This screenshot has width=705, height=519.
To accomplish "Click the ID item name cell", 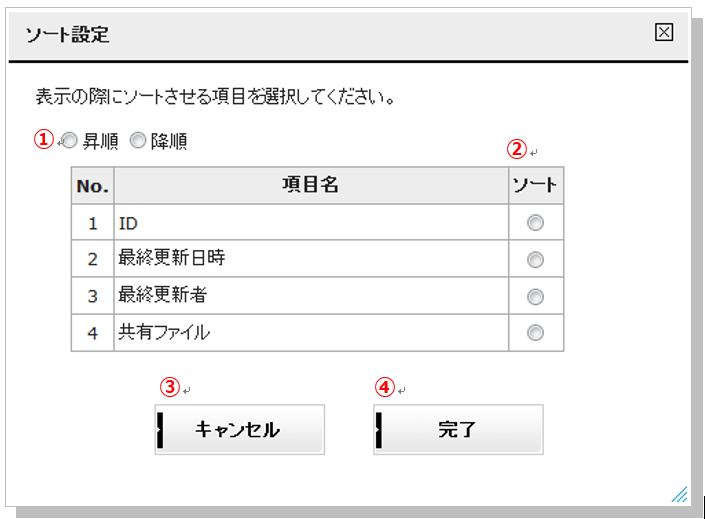I will (x=311, y=223).
